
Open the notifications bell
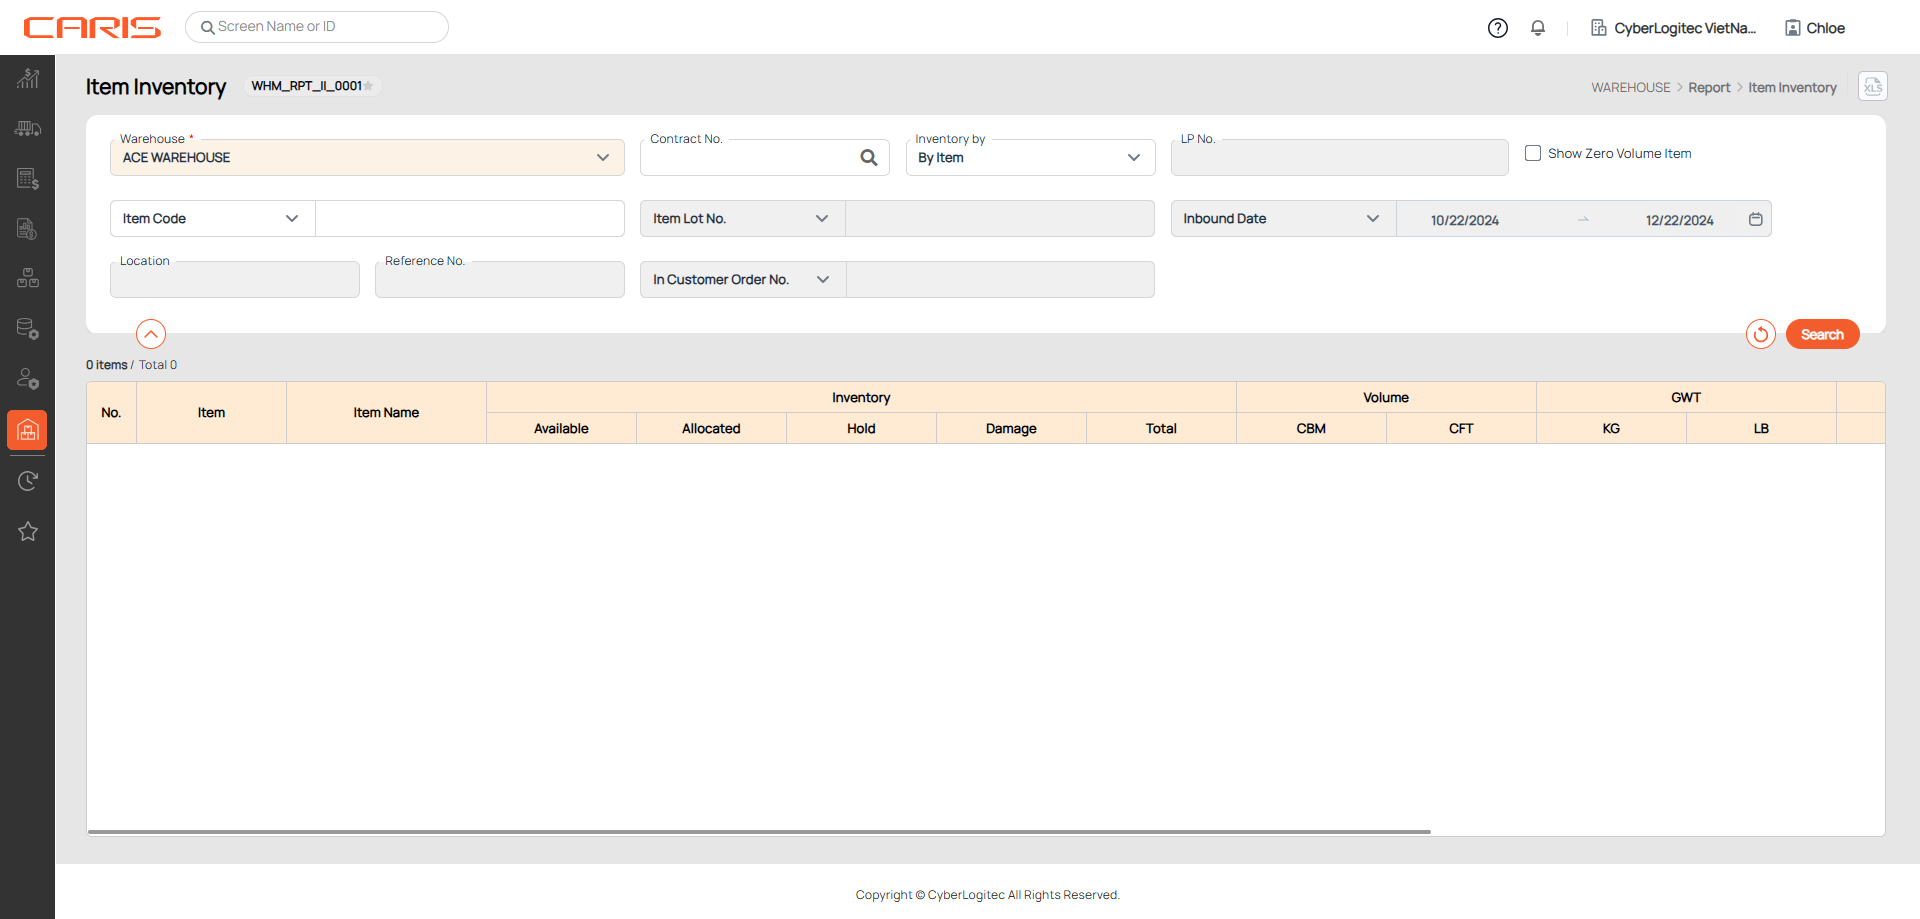click(x=1538, y=28)
